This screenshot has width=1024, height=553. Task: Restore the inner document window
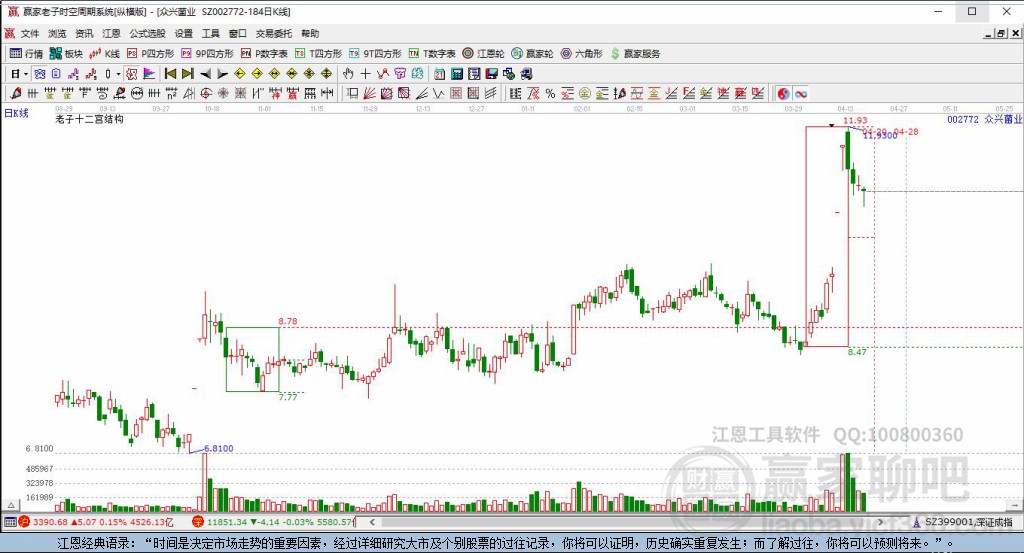tap(1001, 33)
